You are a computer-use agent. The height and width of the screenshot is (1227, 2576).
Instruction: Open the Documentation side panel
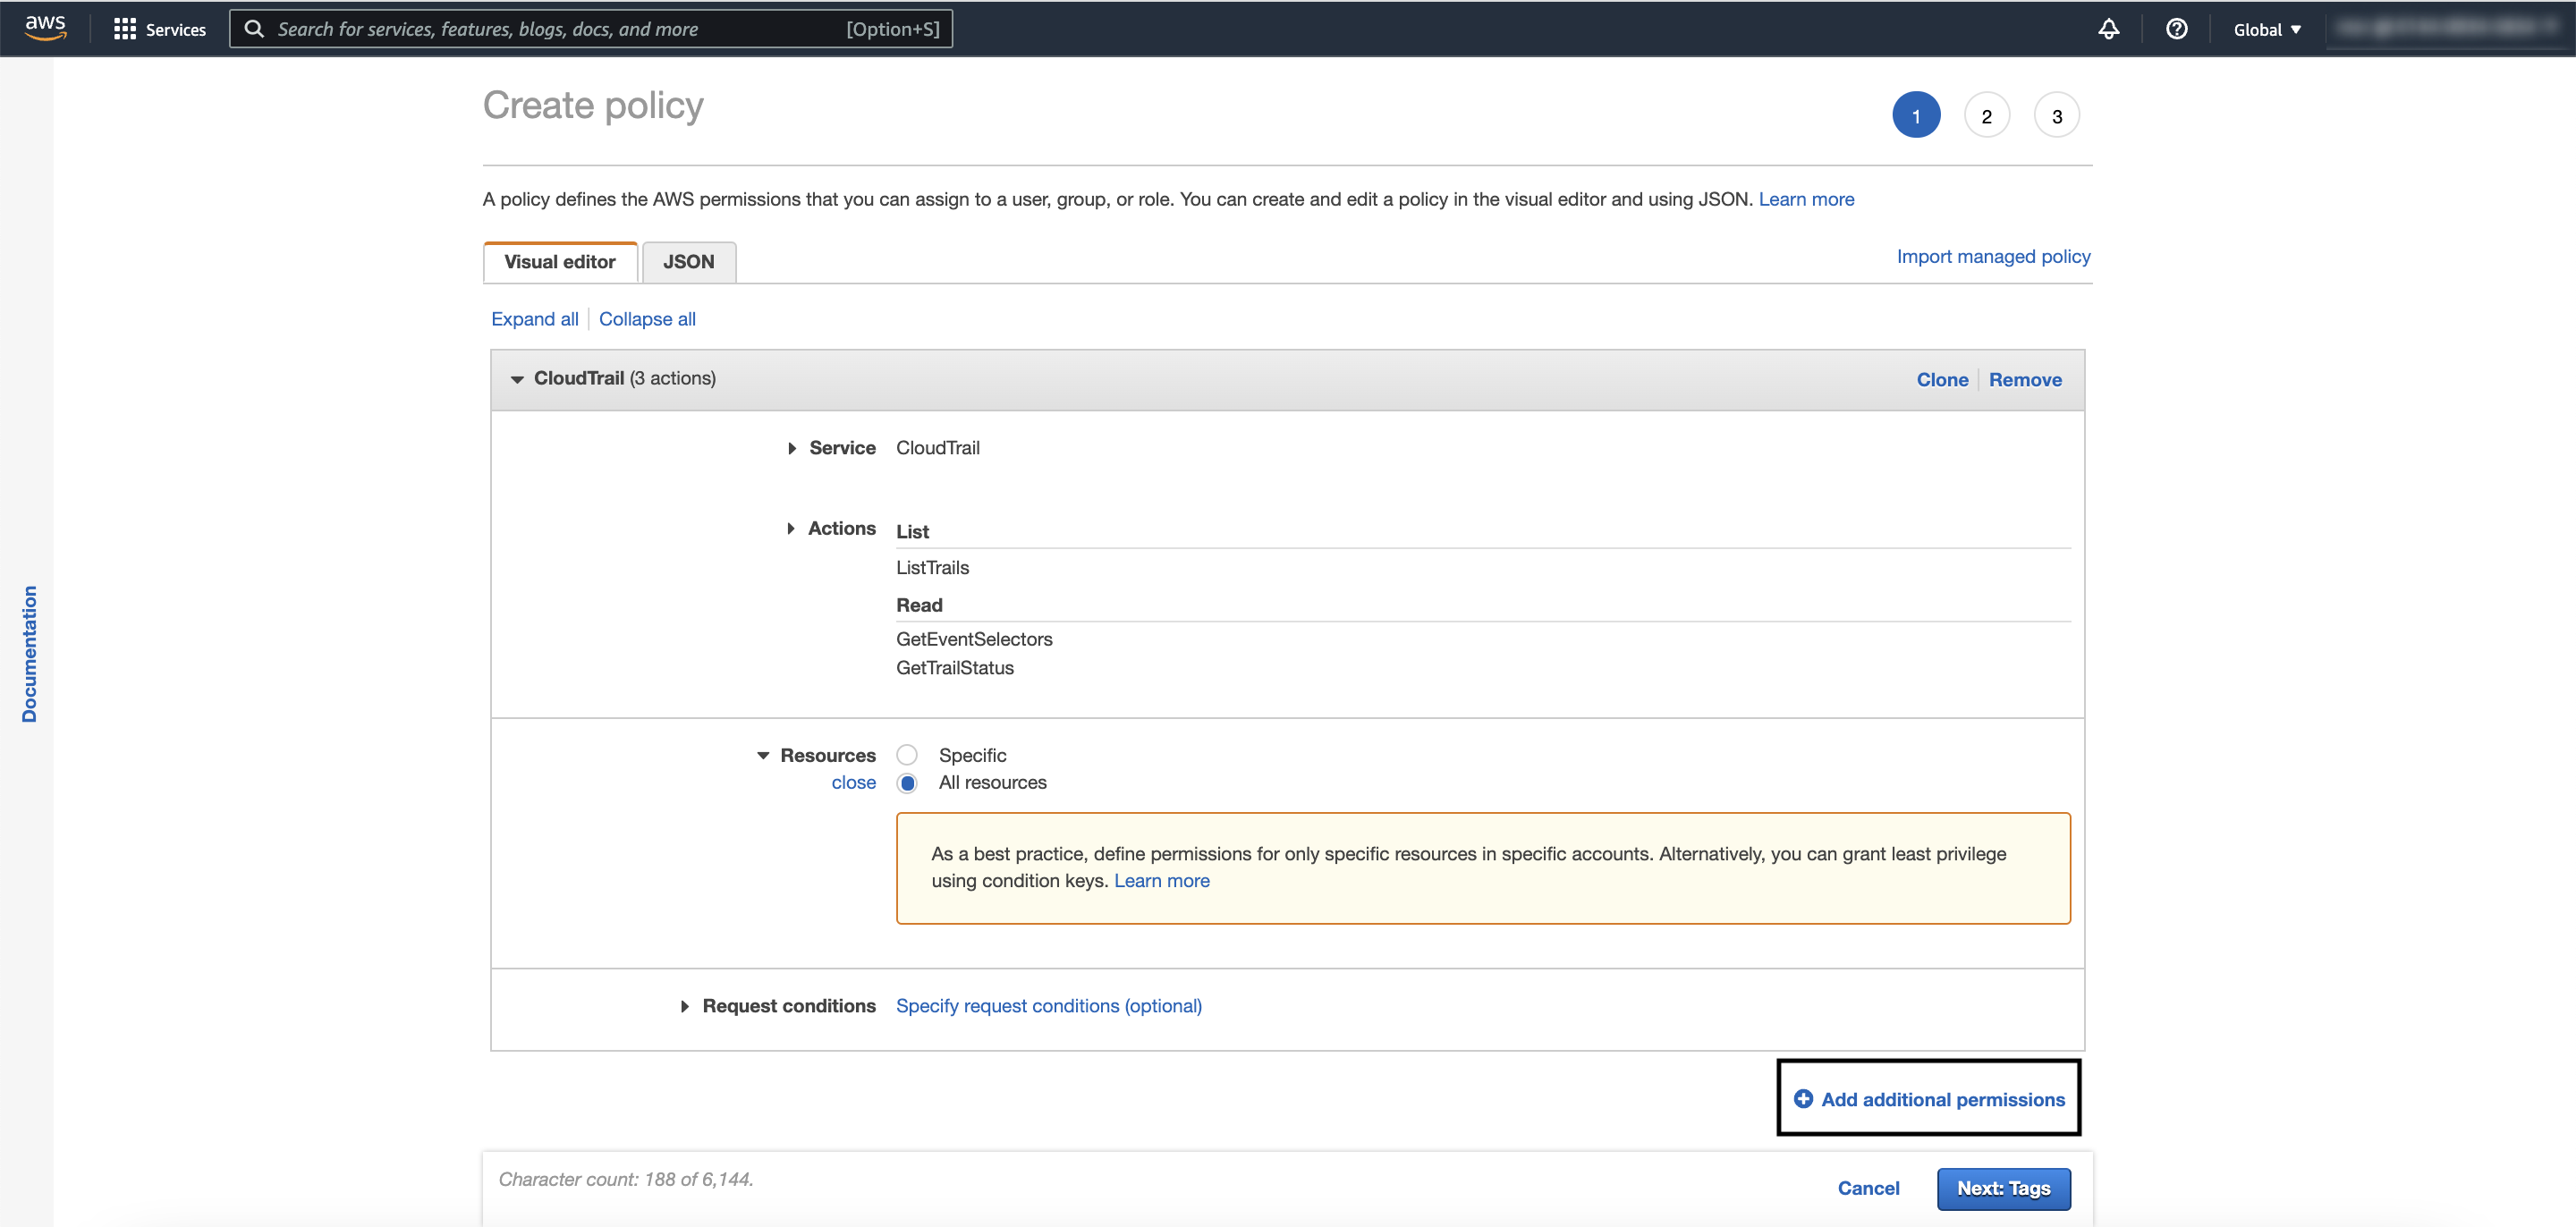click(x=29, y=654)
